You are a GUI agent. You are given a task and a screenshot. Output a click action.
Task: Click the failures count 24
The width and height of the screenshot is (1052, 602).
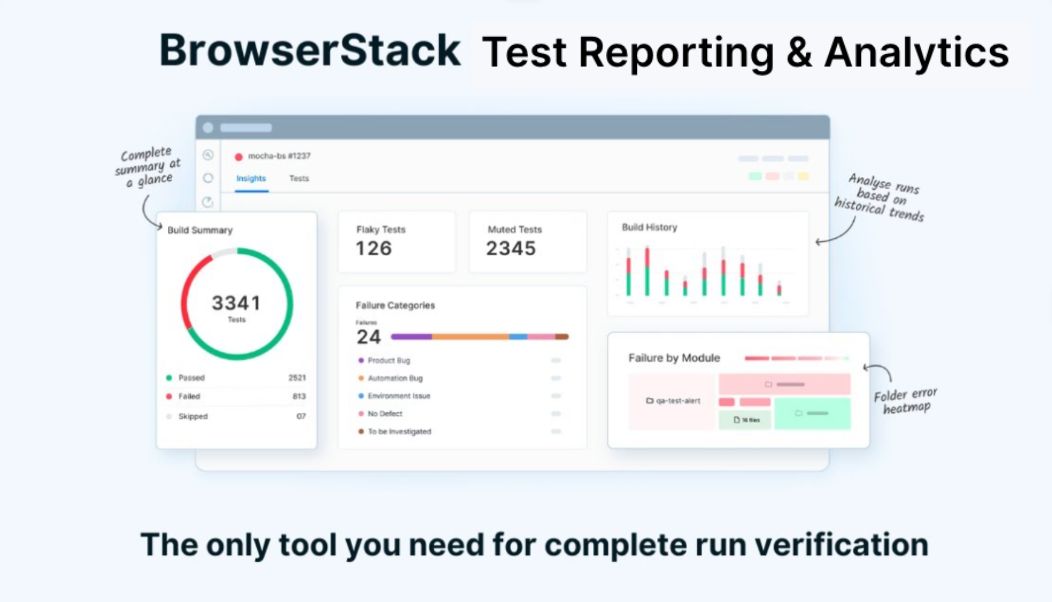pyautogui.click(x=368, y=337)
